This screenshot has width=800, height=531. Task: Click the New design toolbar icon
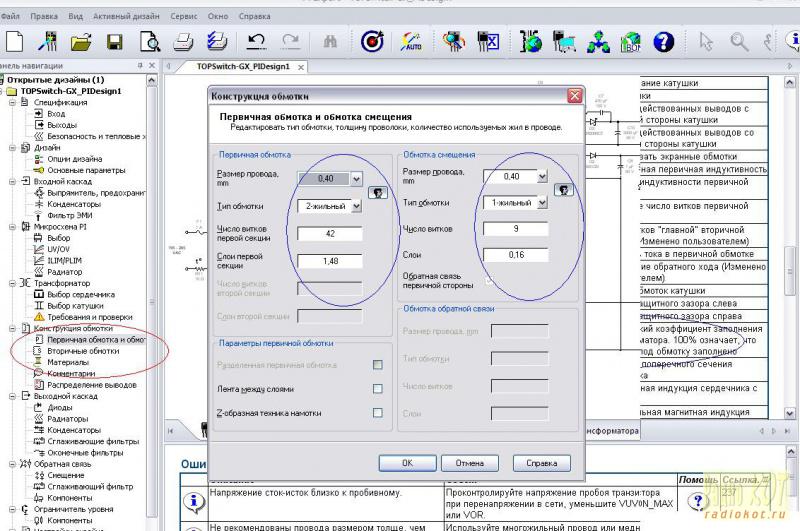pyautogui.click(x=14, y=42)
